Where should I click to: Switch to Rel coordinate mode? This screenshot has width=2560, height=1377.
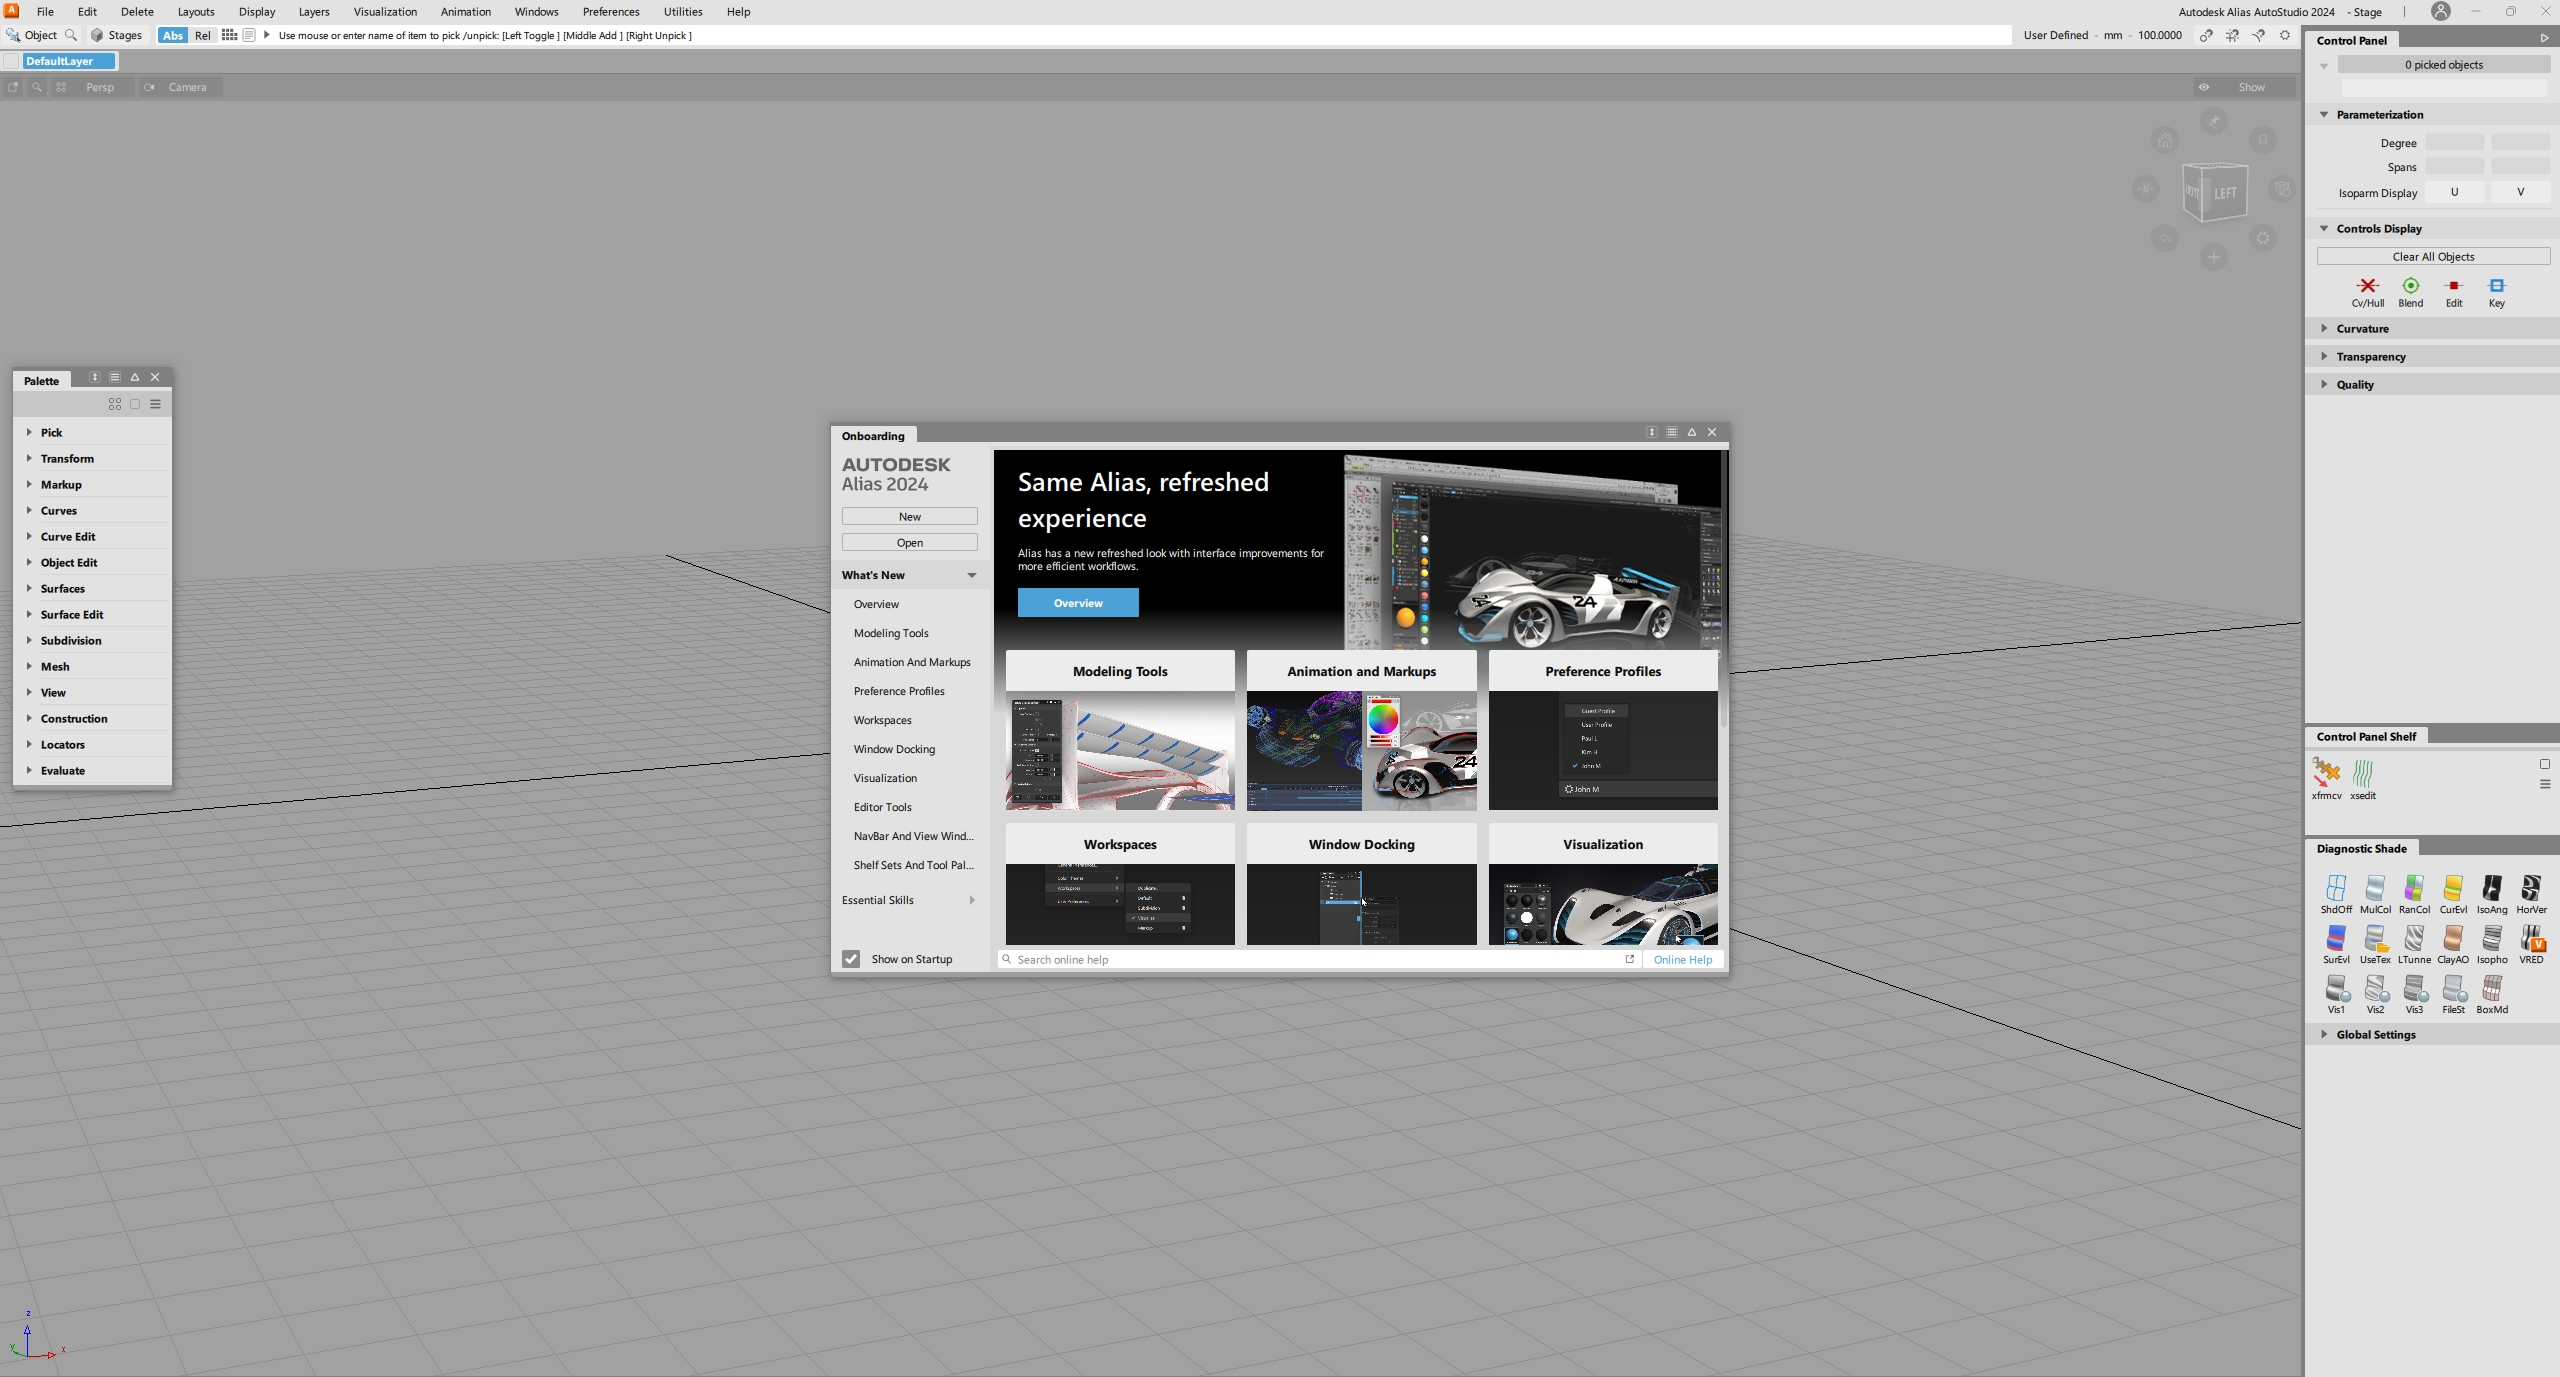click(x=203, y=35)
